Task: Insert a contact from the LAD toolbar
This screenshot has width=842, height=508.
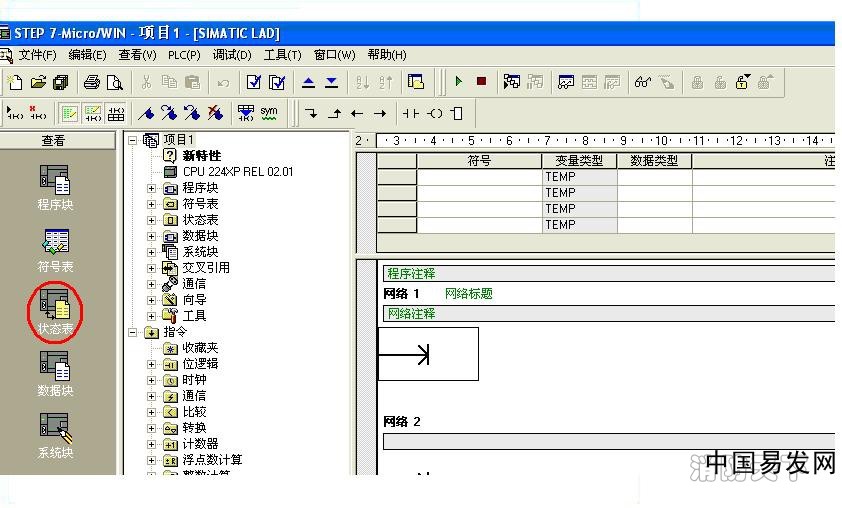Action: pyautogui.click(x=410, y=113)
